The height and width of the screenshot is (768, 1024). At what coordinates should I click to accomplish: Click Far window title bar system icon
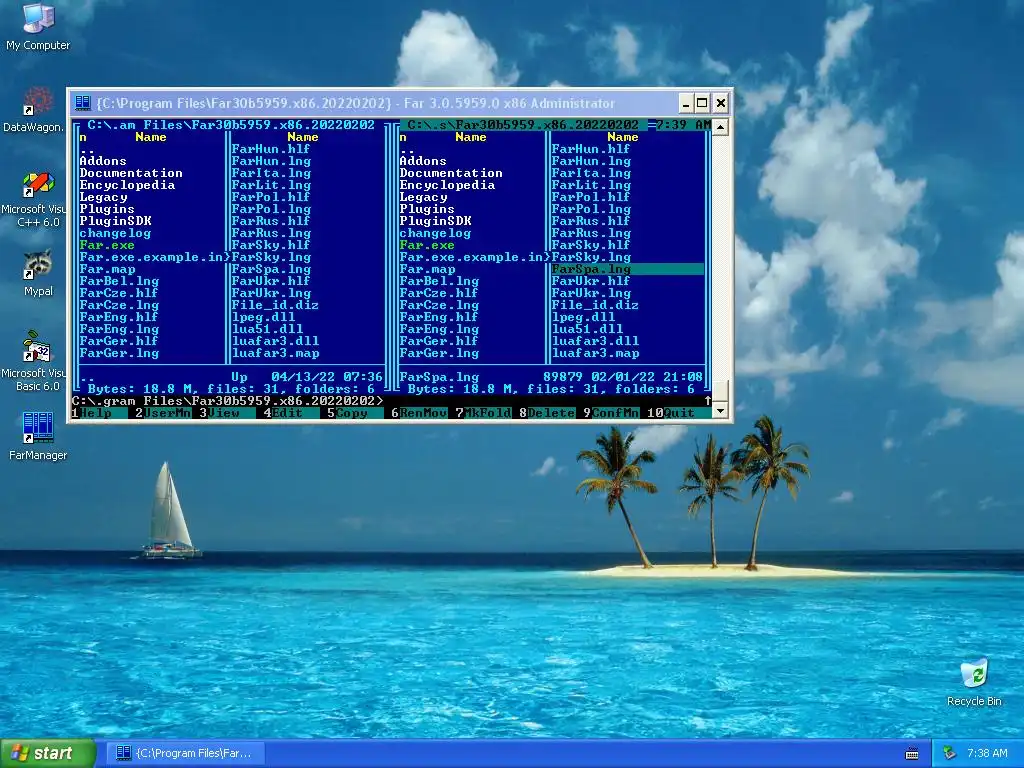coord(83,103)
